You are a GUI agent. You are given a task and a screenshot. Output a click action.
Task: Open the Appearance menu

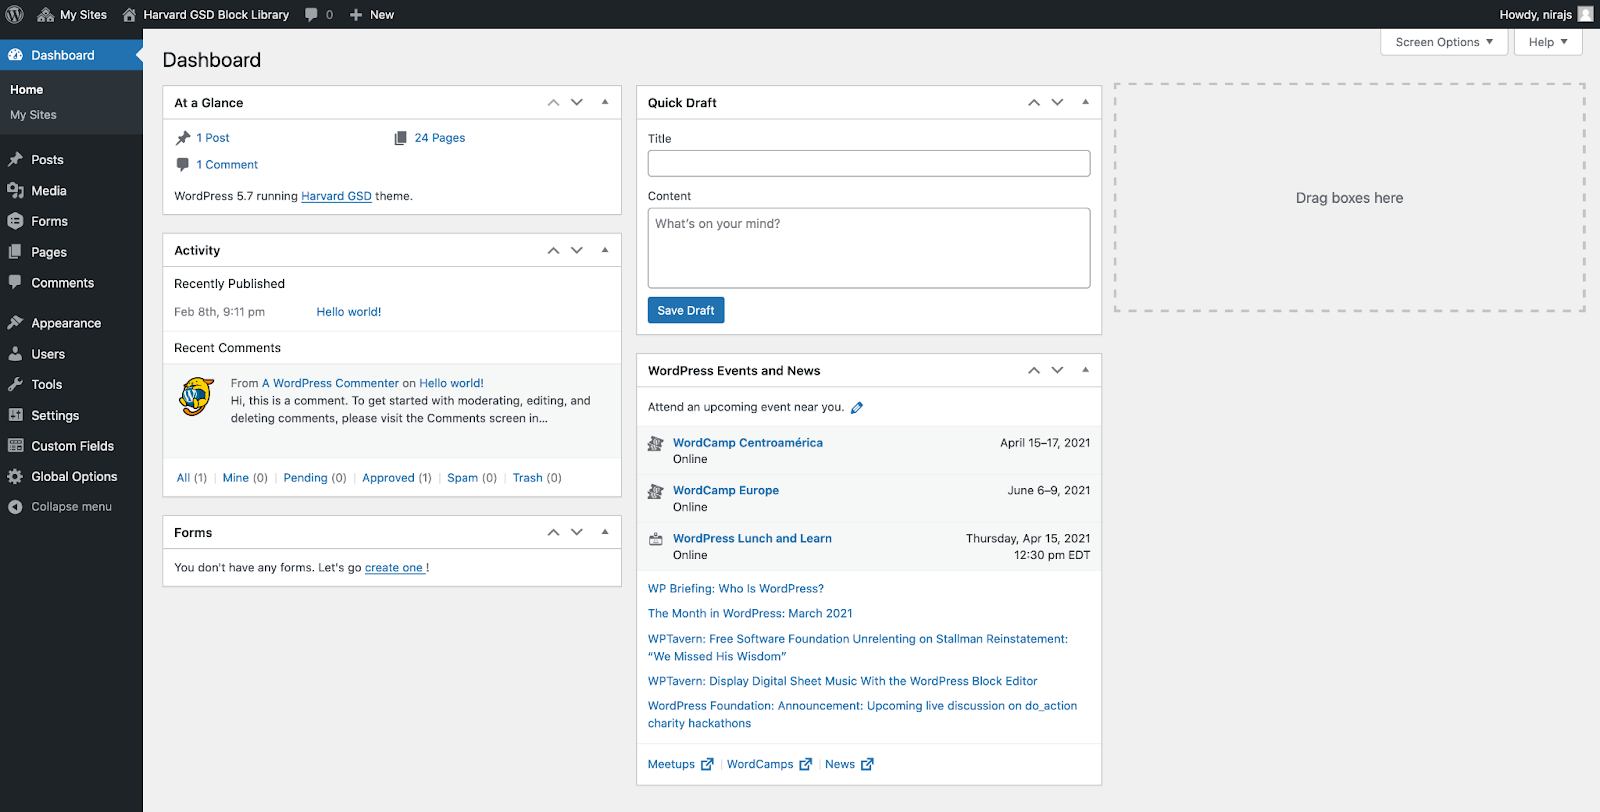coord(66,323)
